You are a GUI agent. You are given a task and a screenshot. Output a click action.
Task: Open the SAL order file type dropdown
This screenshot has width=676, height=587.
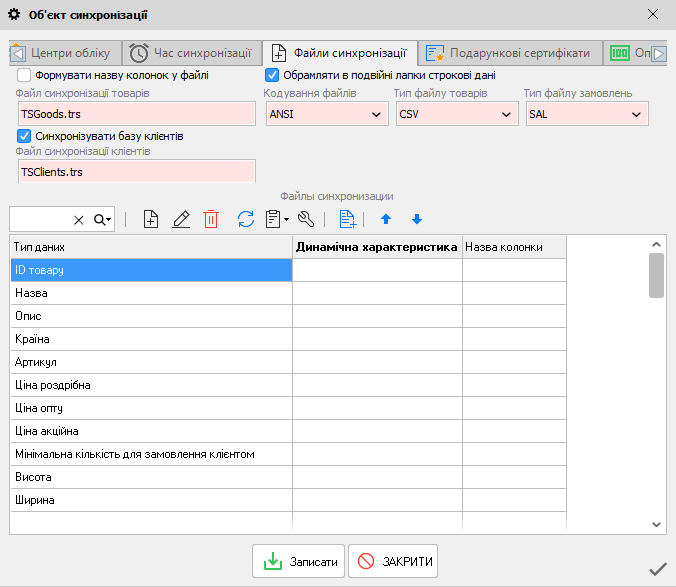[x=586, y=114]
